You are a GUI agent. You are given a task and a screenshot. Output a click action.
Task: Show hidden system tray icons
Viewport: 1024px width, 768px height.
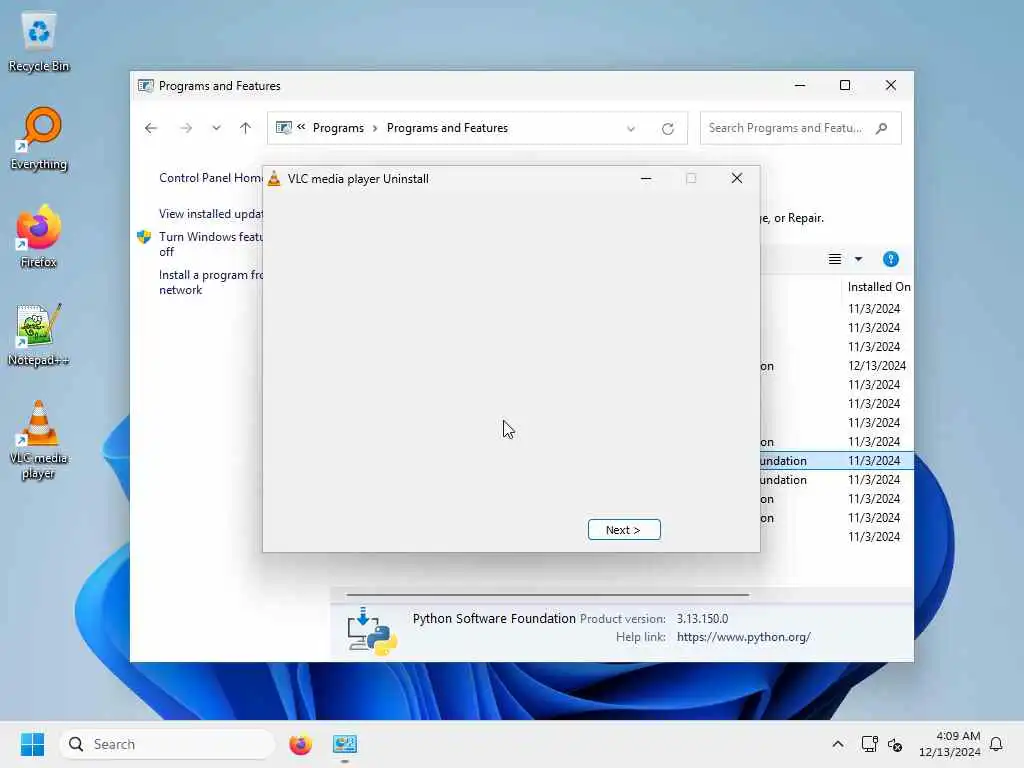coord(838,744)
